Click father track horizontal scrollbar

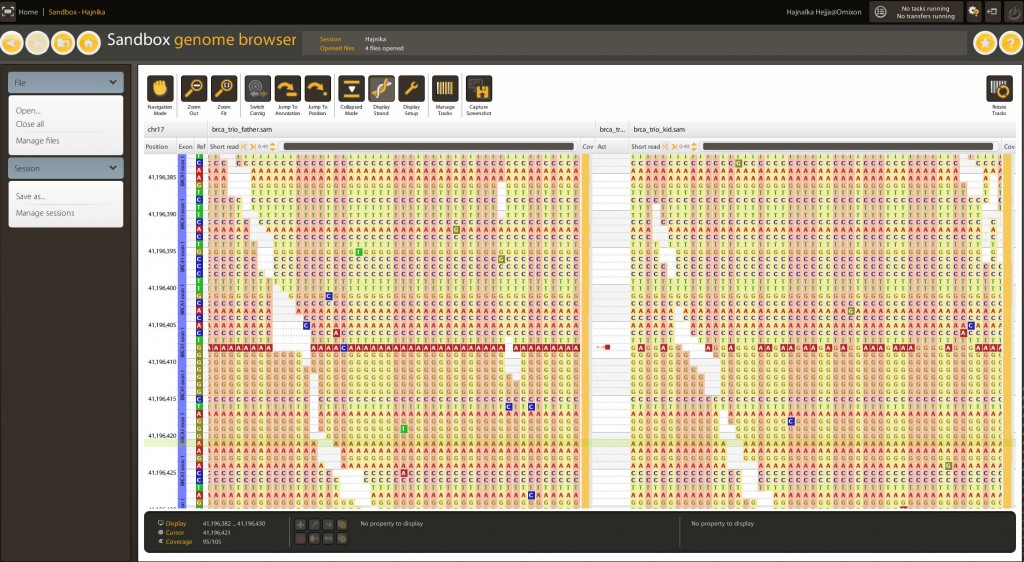tap(428, 147)
